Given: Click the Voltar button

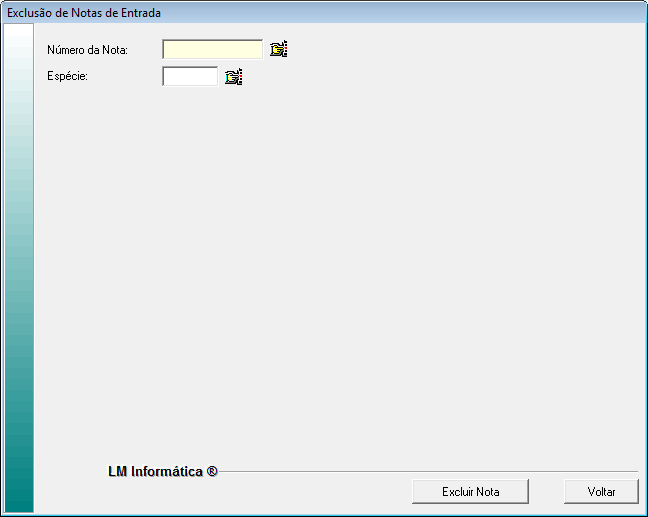Looking at the screenshot, I should coord(601,492).
